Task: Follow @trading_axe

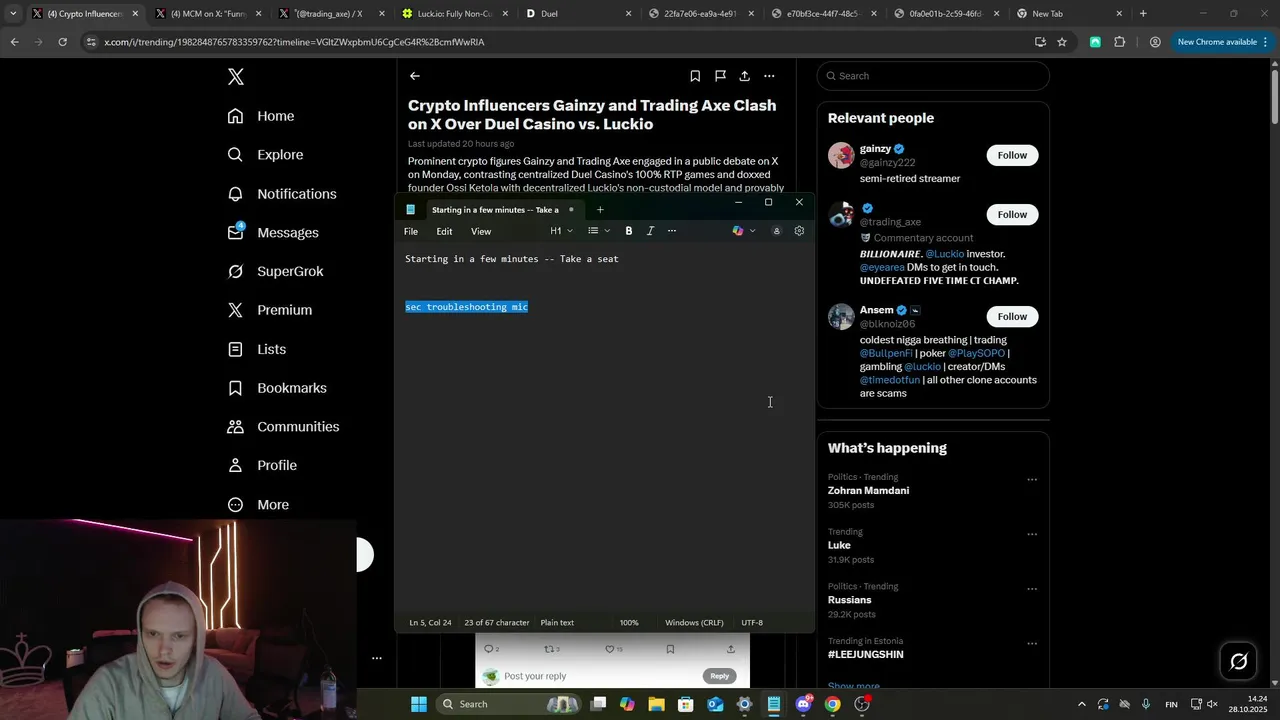Action: tap(1012, 215)
